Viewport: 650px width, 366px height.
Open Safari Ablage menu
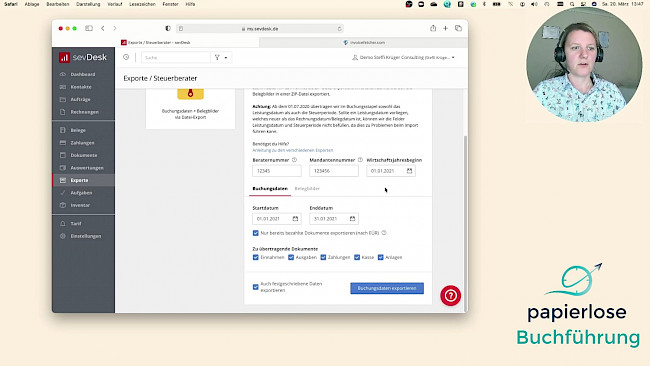pyautogui.click(x=32, y=4)
